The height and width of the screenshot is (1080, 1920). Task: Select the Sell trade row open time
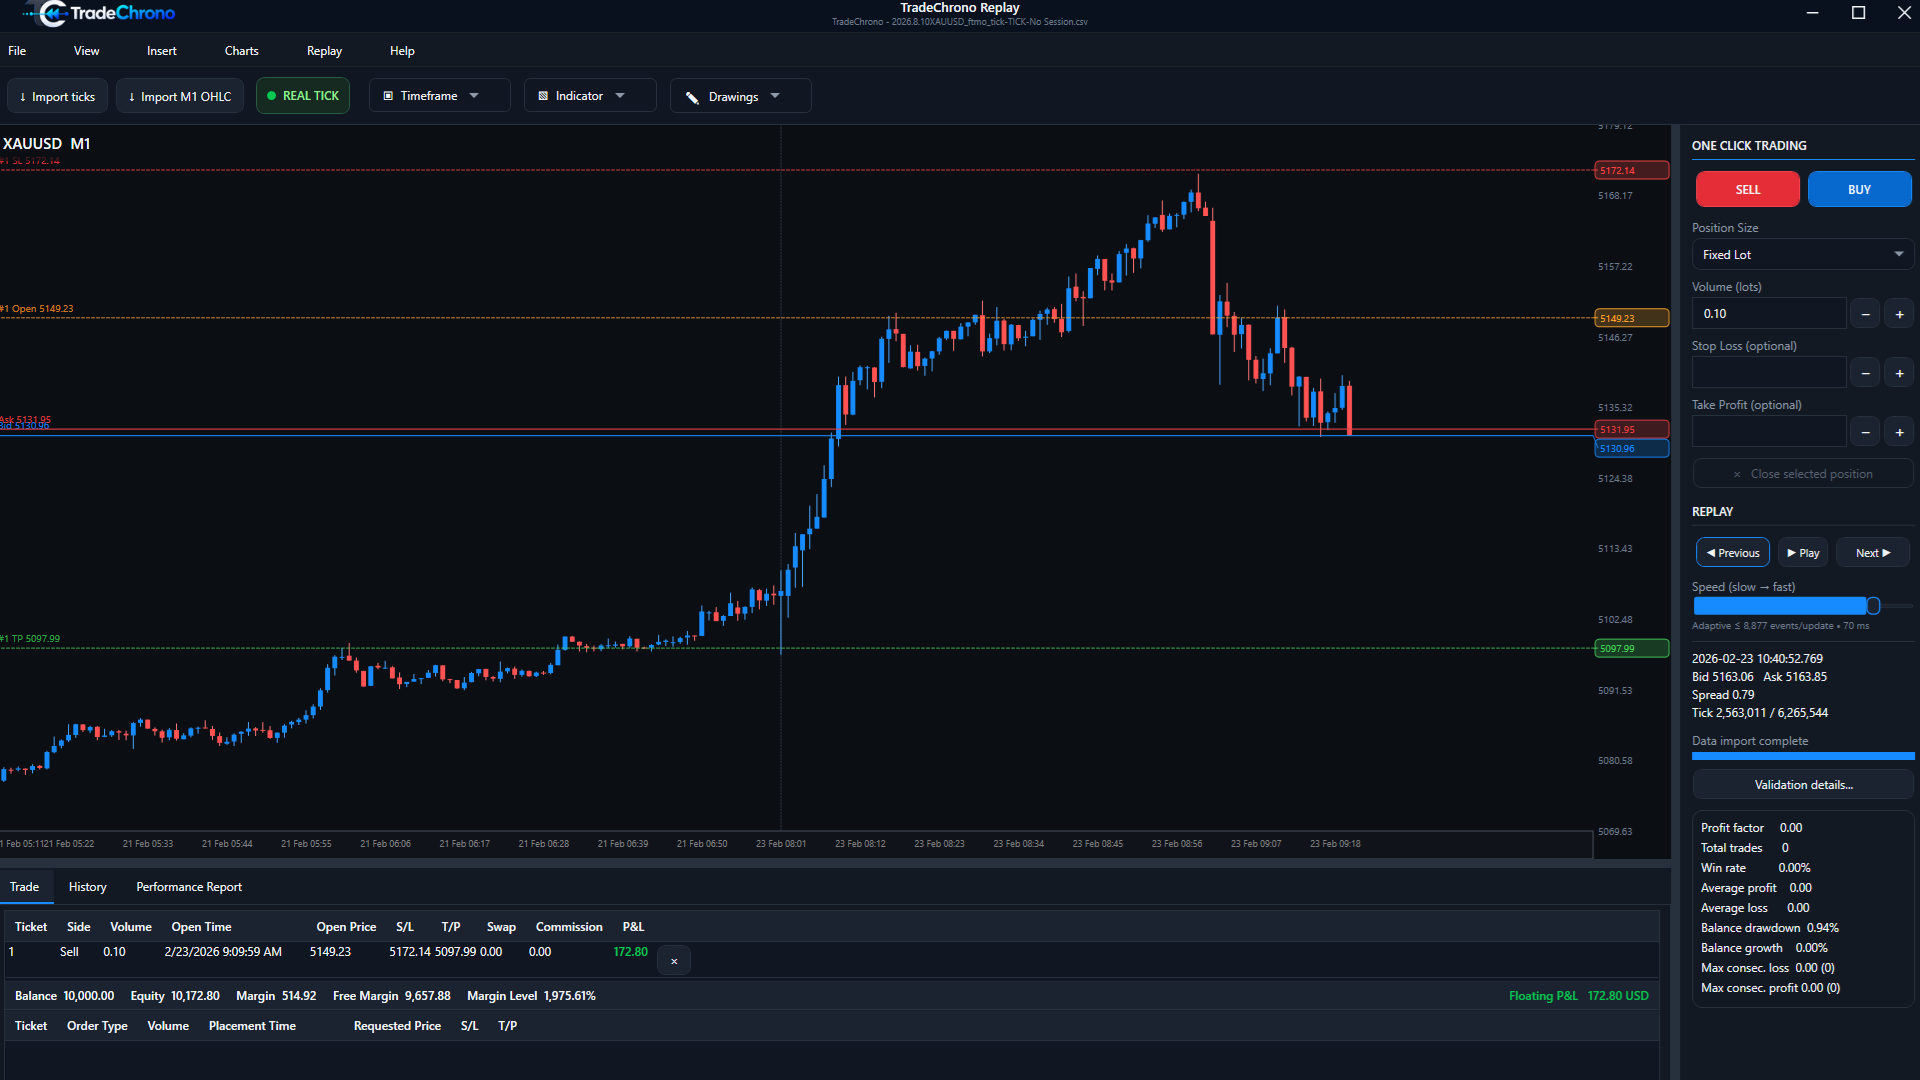(x=223, y=952)
